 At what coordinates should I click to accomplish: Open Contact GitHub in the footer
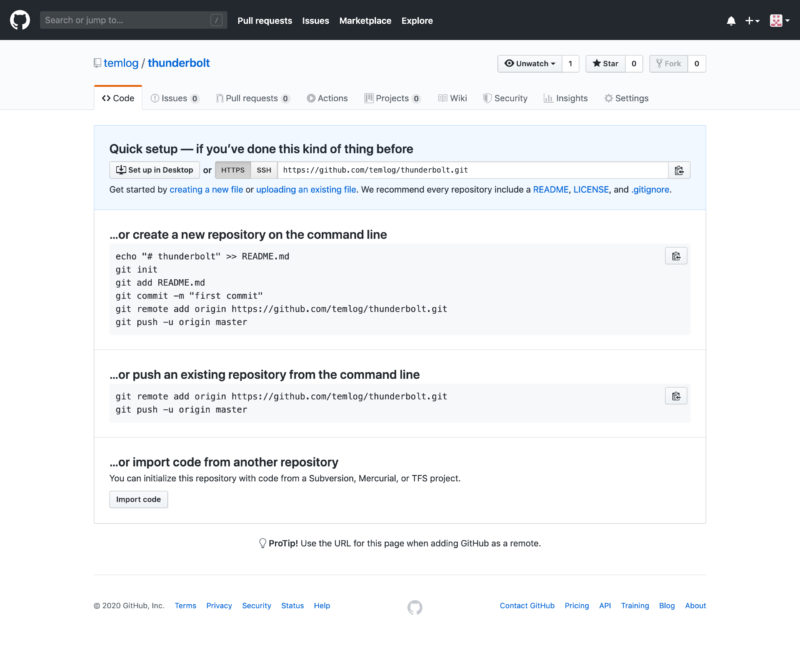pyautogui.click(x=527, y=606)
